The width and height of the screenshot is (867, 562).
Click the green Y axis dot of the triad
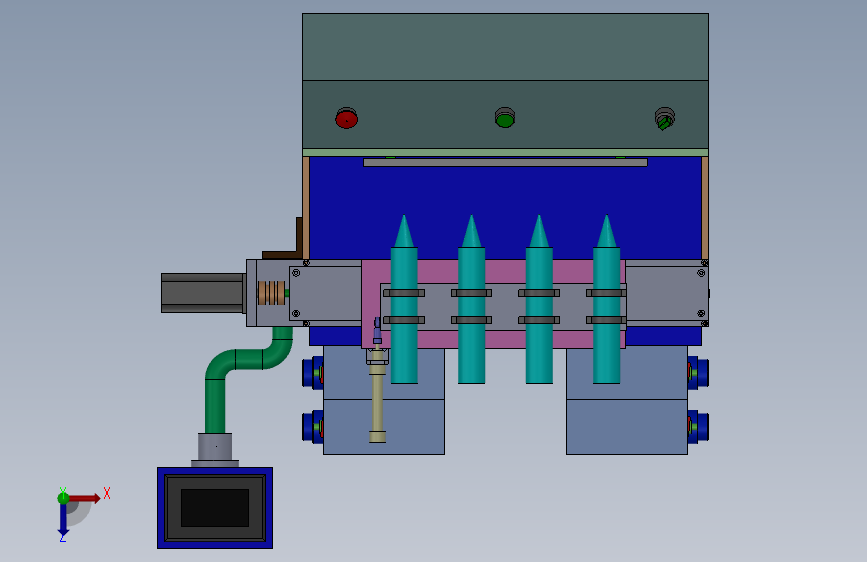tap(63, 498)
